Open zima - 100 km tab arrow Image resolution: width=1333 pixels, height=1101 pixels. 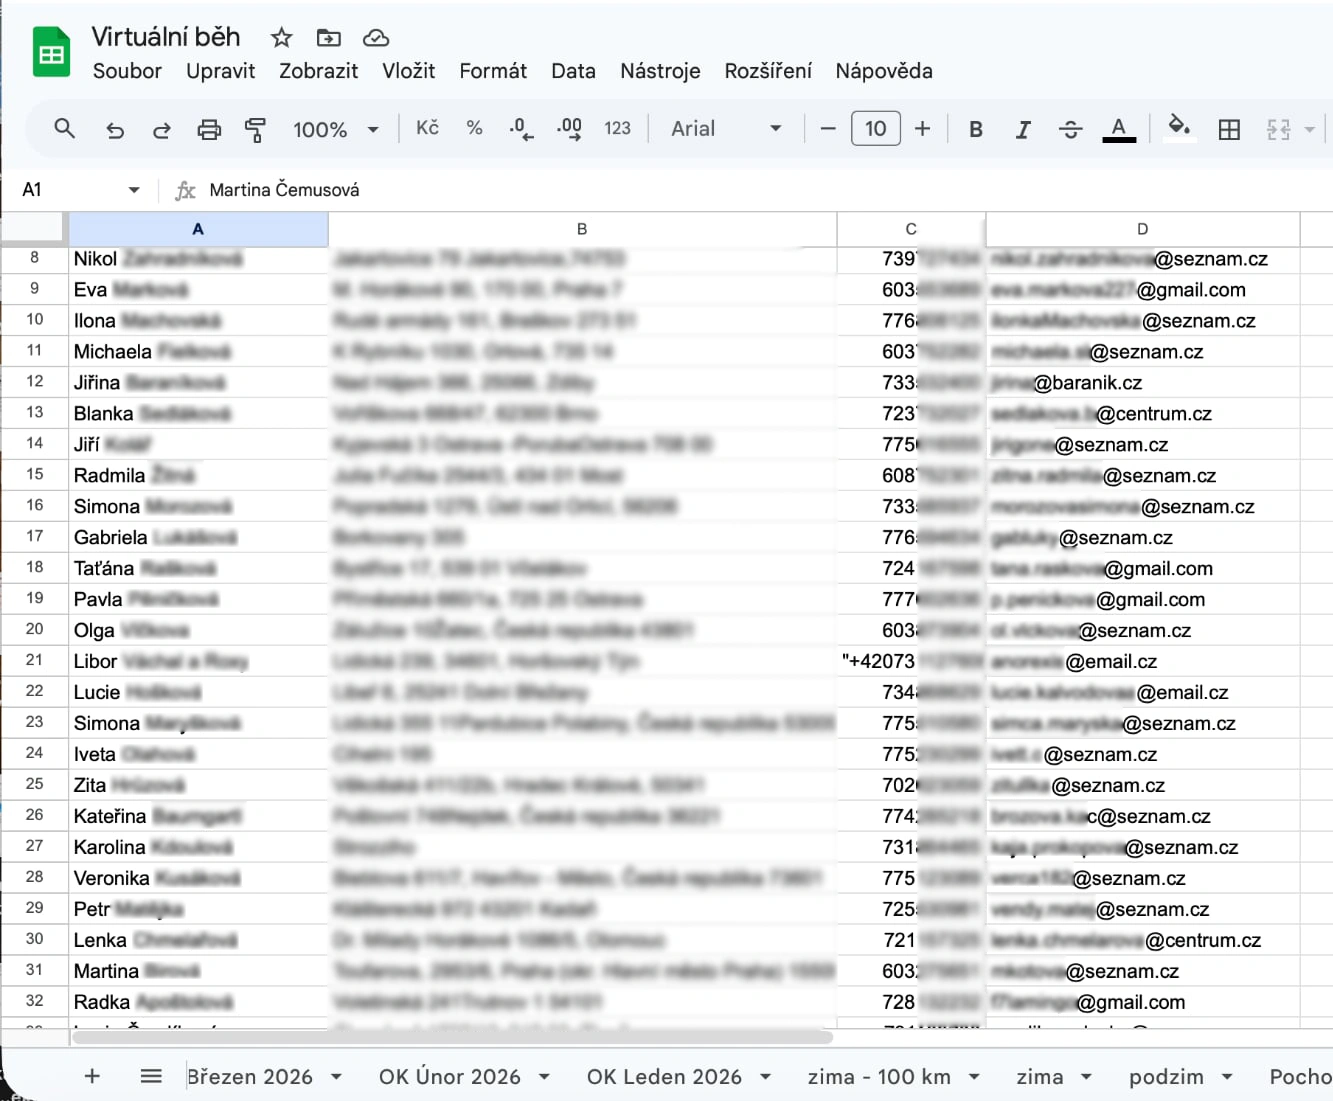tap(974, 1077)
